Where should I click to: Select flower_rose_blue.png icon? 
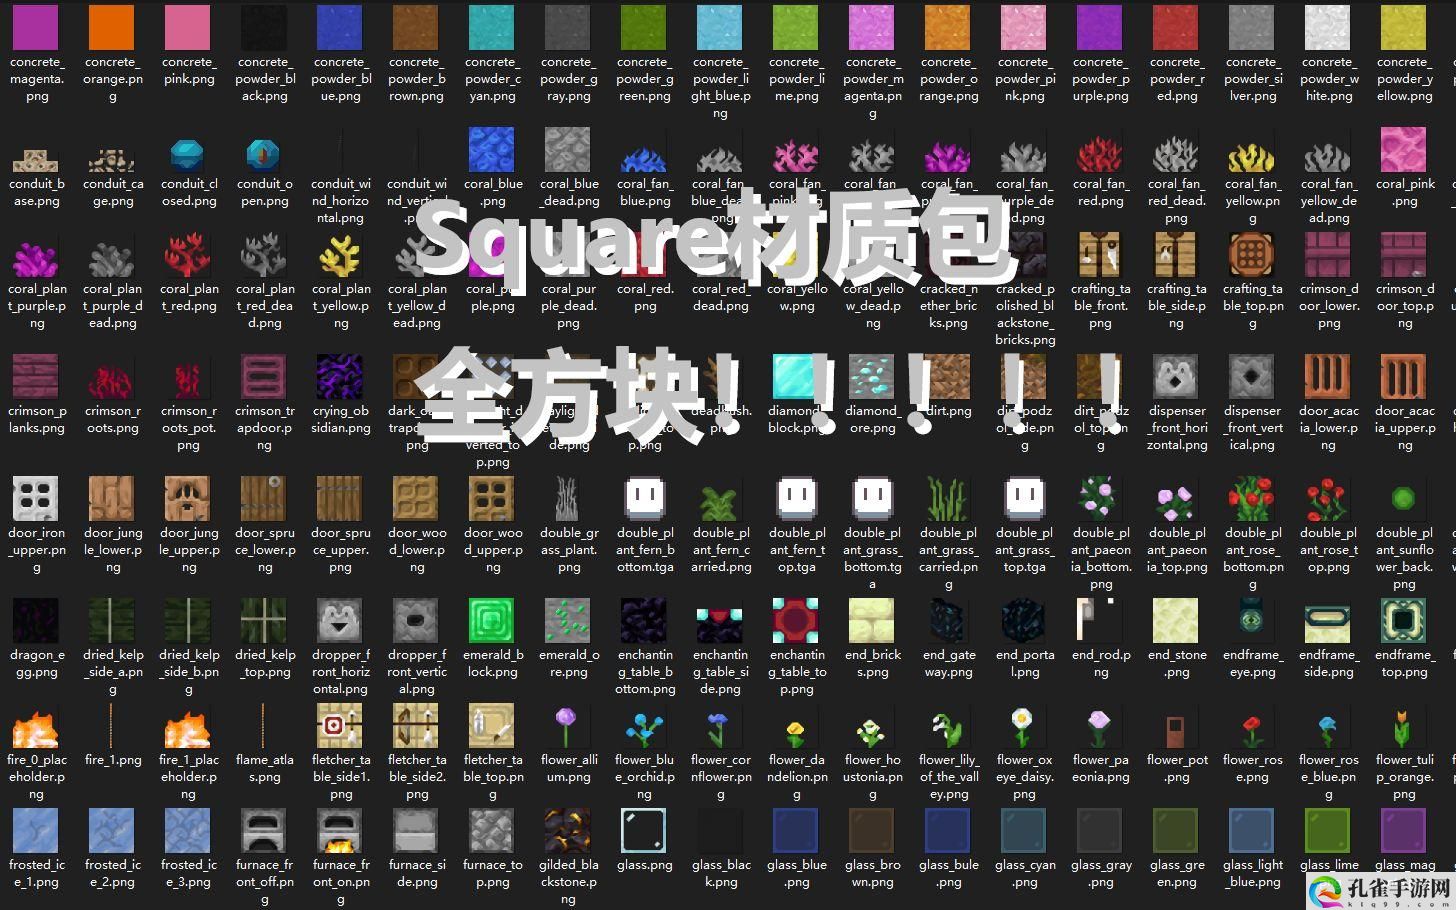pos(1328,731)
